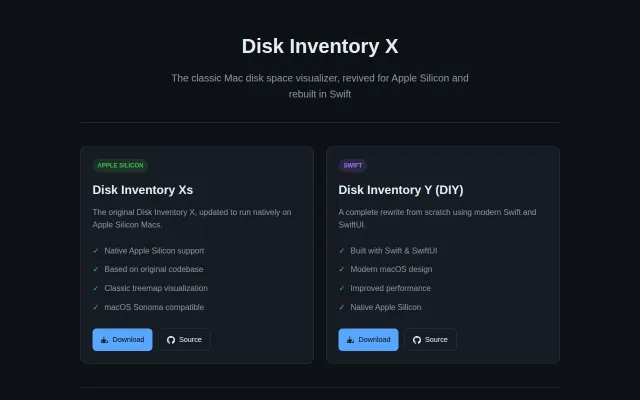Click the Disk Inventory X page title
The width and height of the screenshot is (640, 400).
320,46
